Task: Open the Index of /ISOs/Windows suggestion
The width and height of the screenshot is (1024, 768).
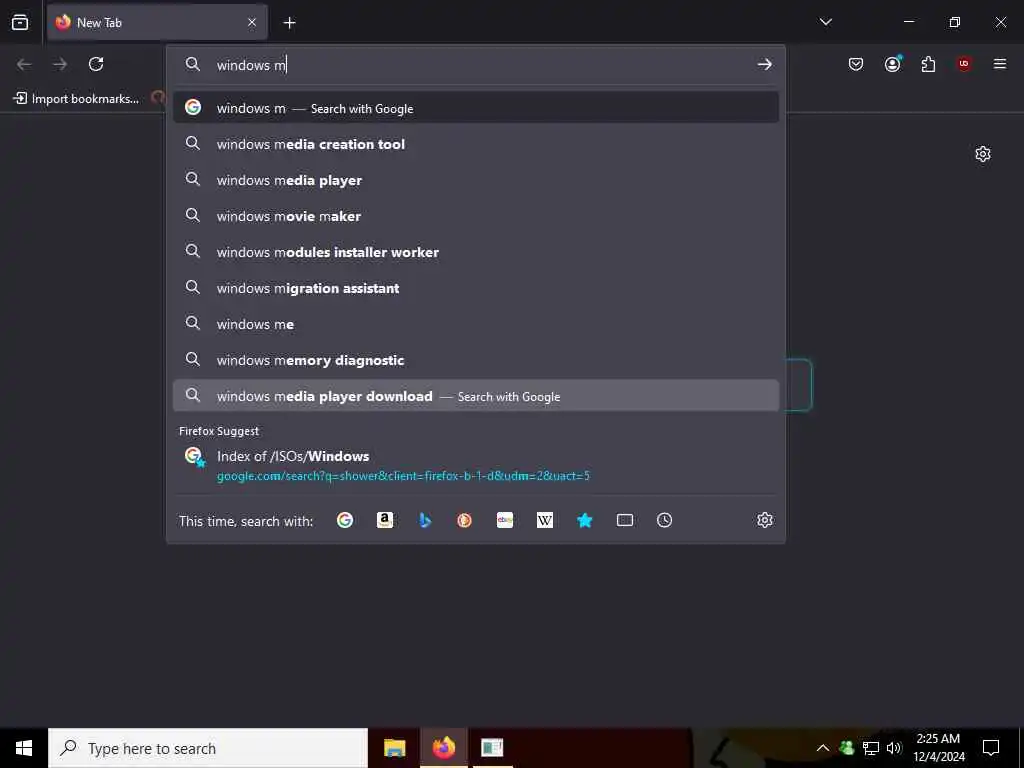Action: tap(475, 466)
